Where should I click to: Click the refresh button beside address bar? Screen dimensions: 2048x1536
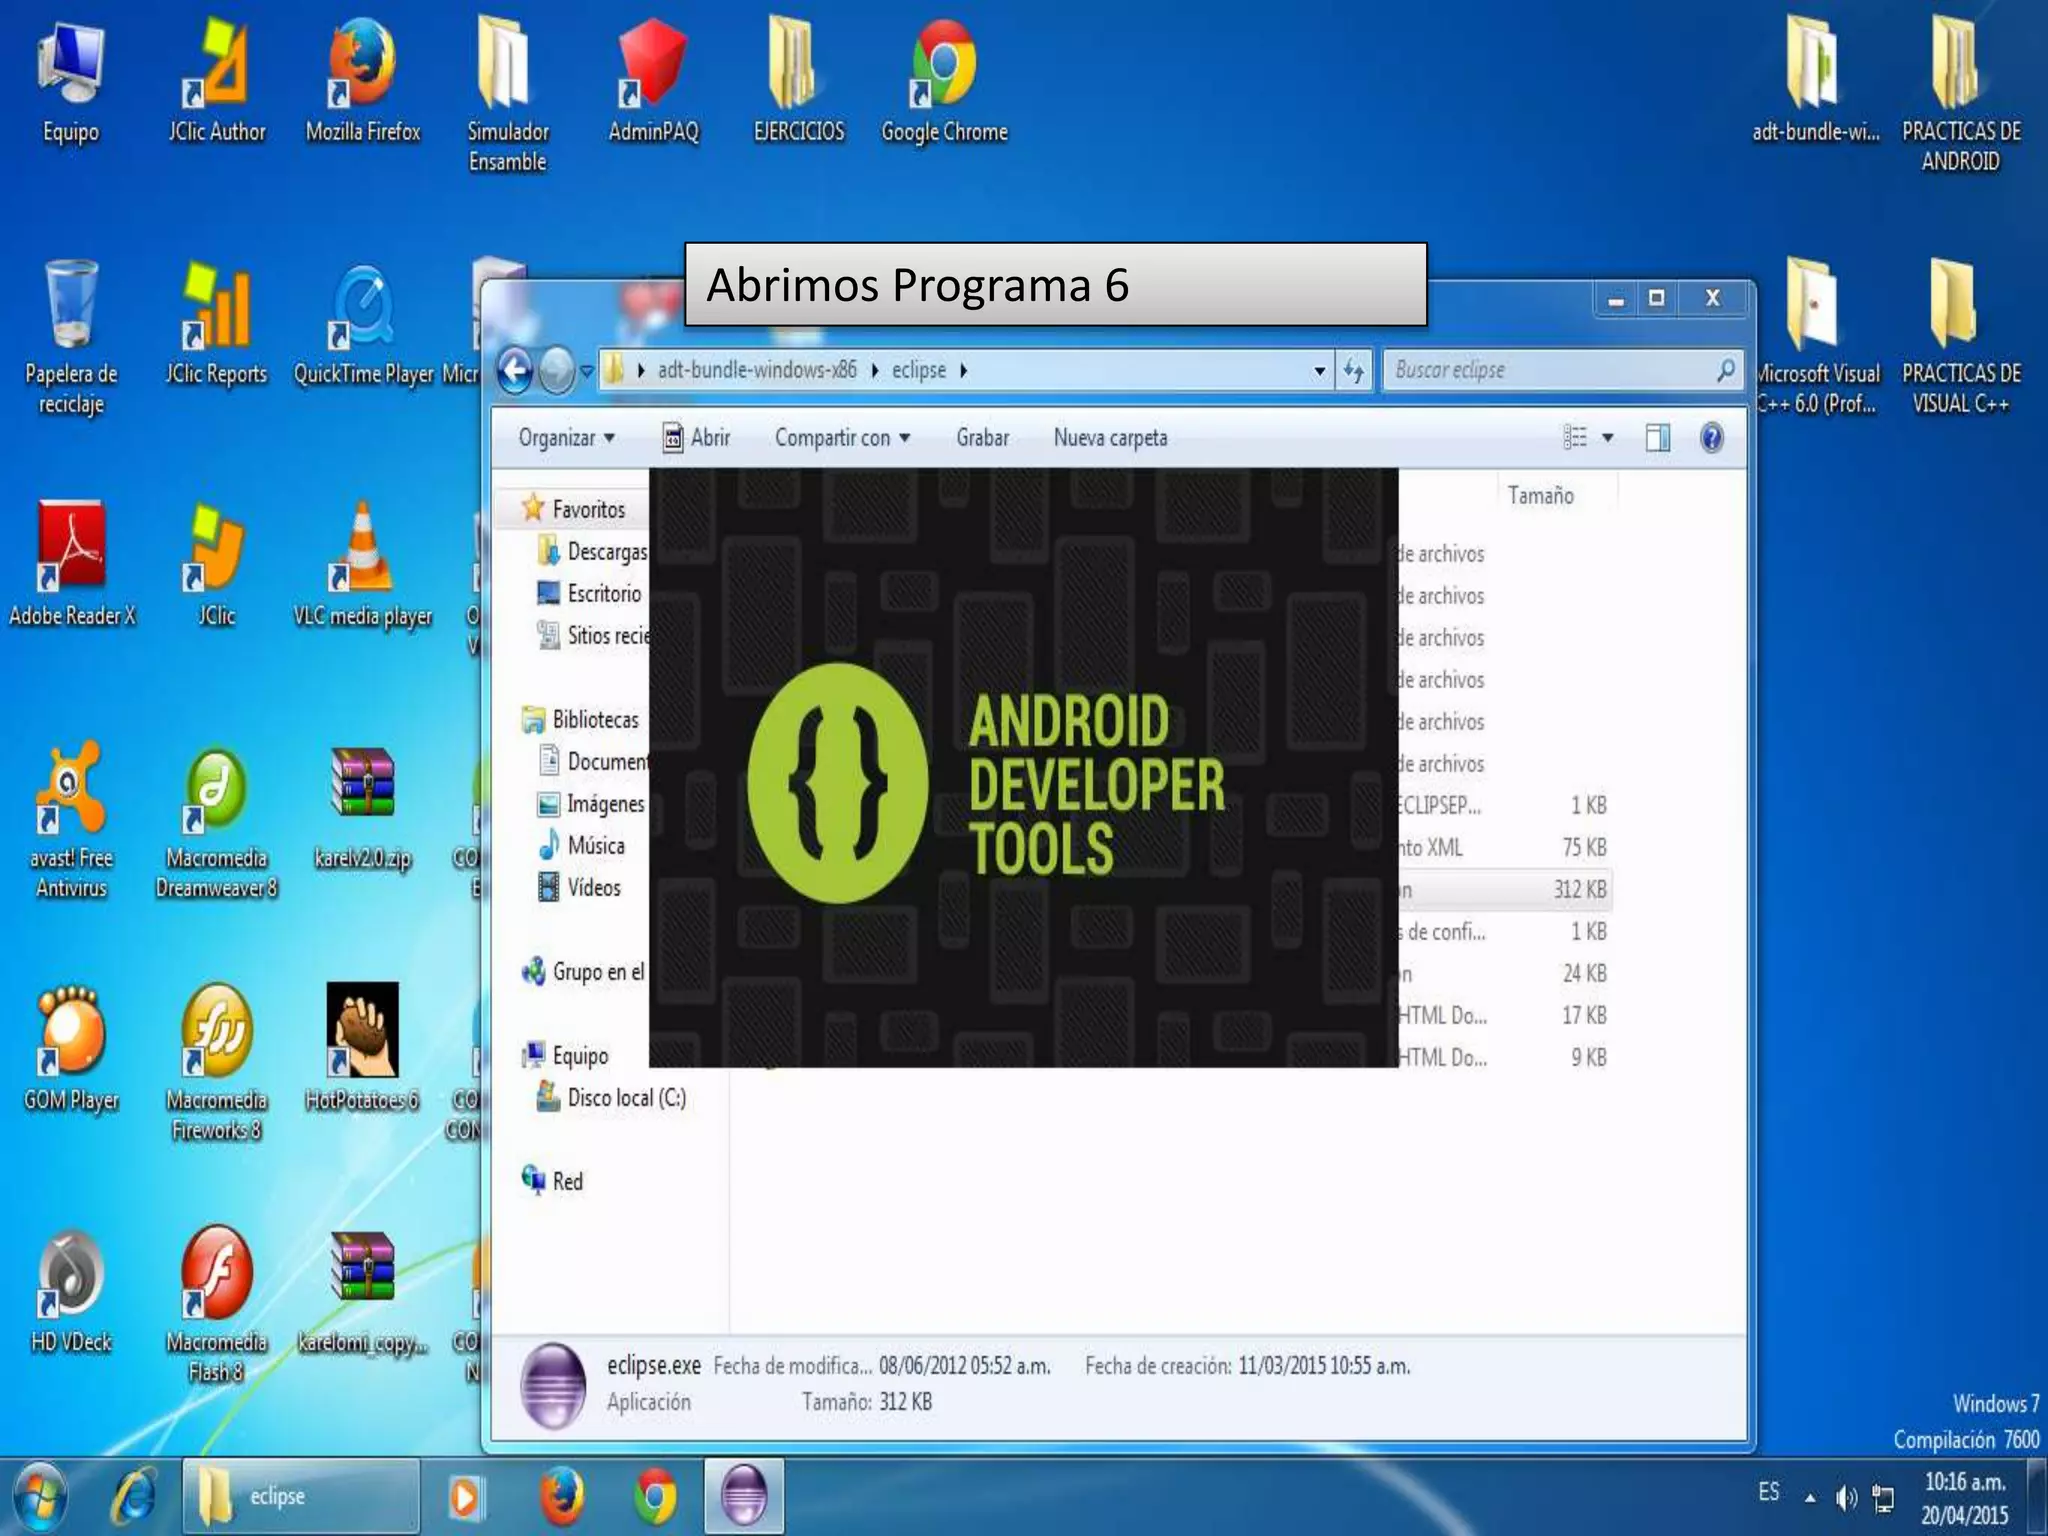pyautogui.click(x=1354, y=371)
